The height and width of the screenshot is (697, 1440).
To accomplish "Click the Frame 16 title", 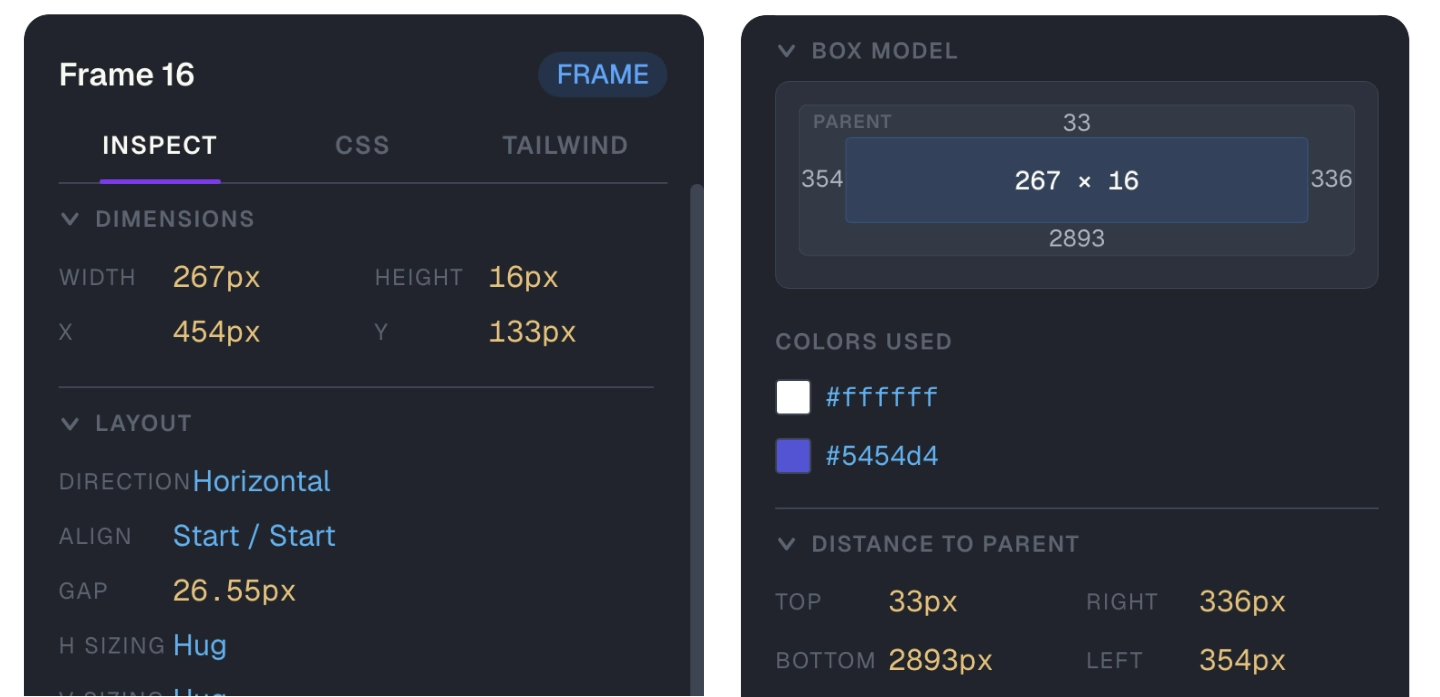I will click(x=127, y=74).
